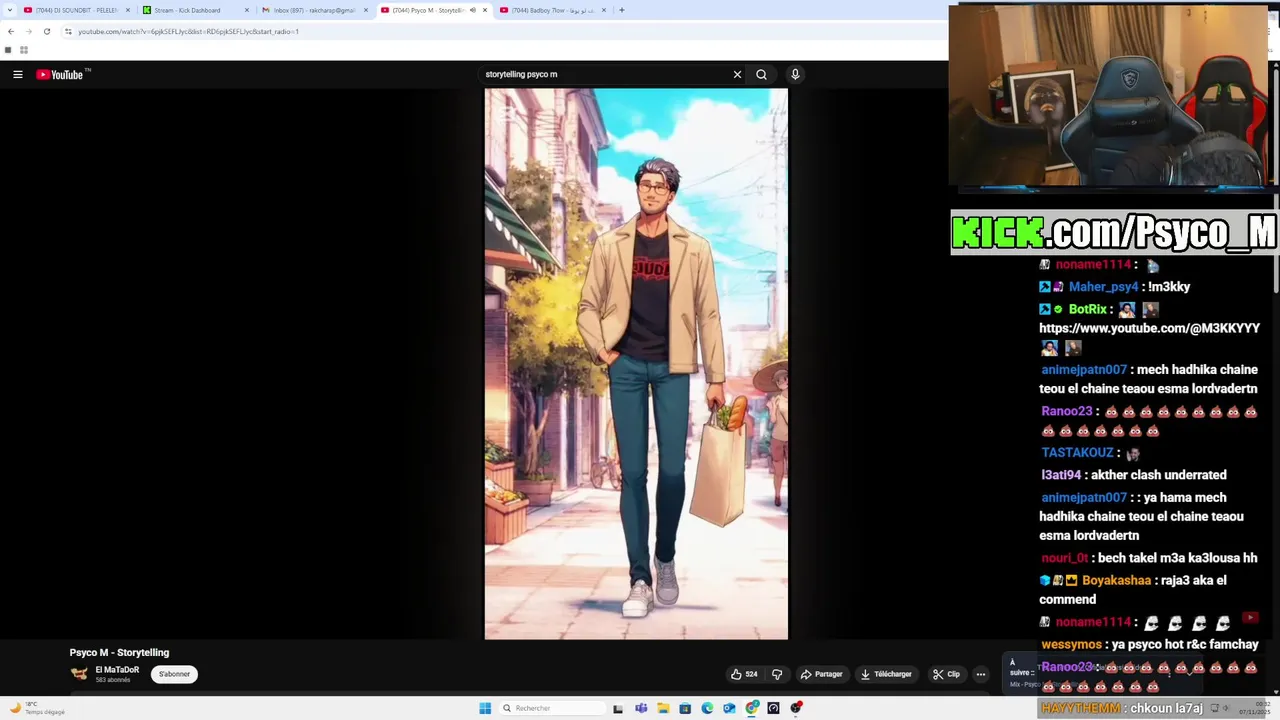Image resolution: width=1280 pixels, height=720 pixels.
Task: Open El MaTaDoR channel avatar
Action: tap(79, 674)
